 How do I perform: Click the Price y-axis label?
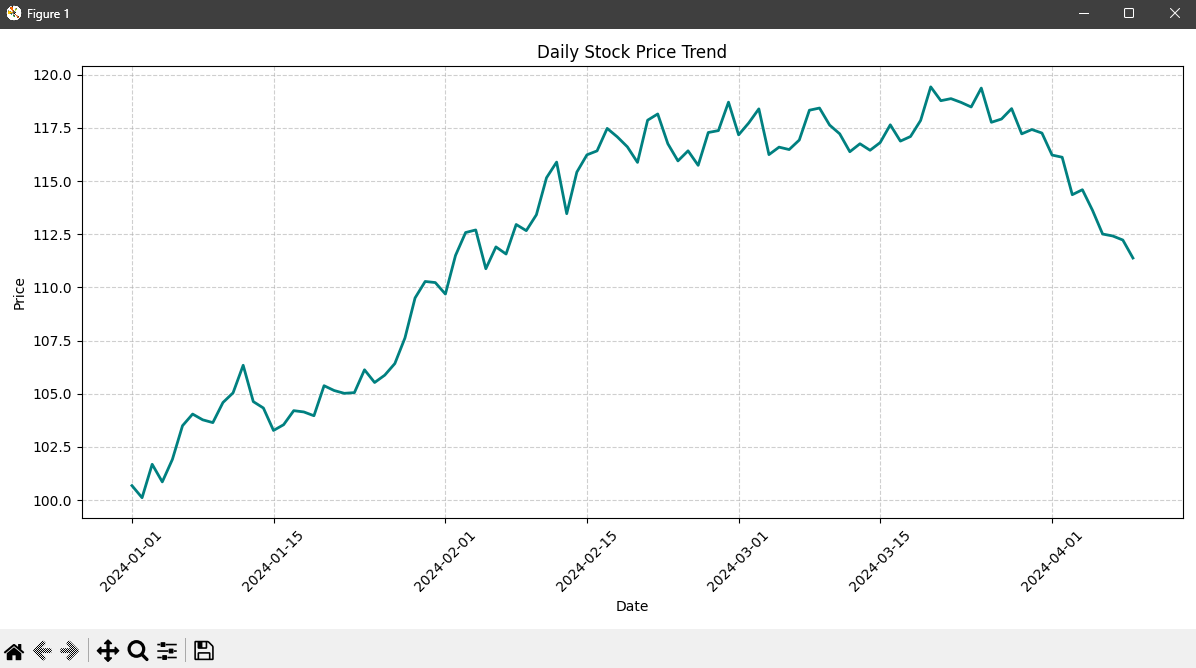point(19,294)
